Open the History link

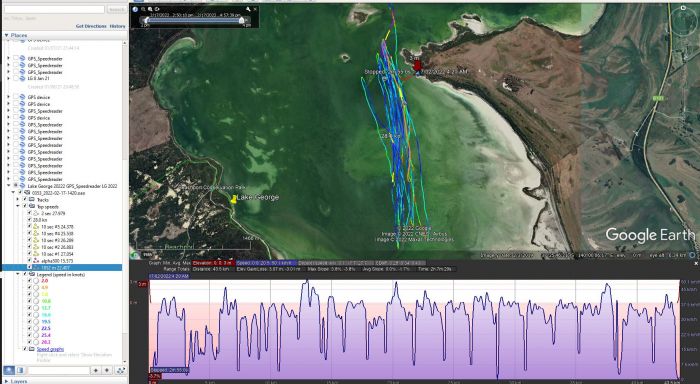(x=117, y=26)
